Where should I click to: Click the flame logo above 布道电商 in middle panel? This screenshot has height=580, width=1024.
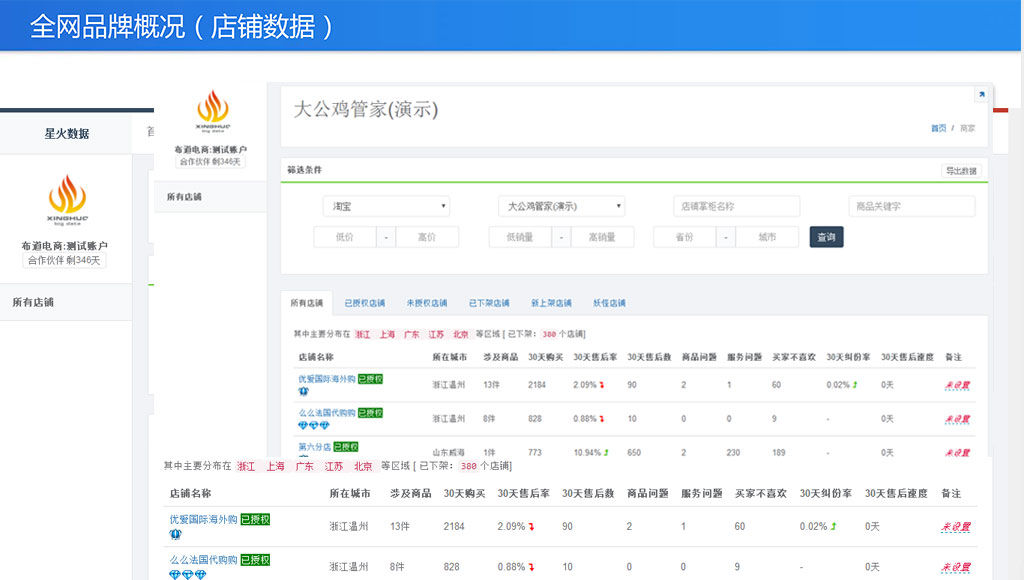point(213,111)
